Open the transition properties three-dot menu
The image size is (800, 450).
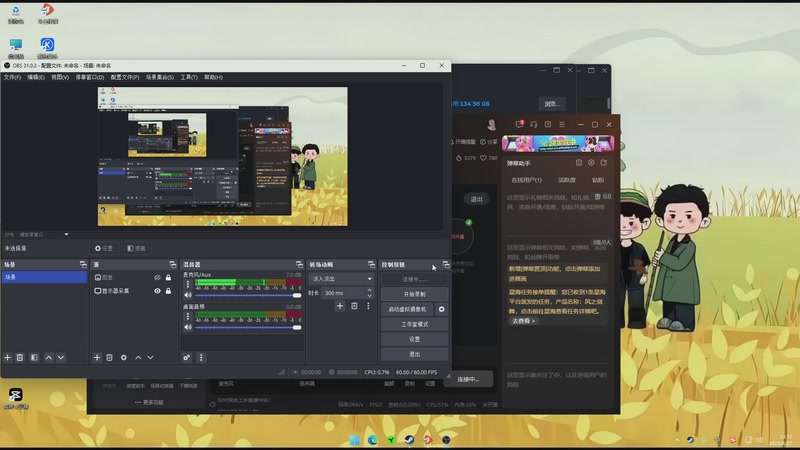point(368,306)
